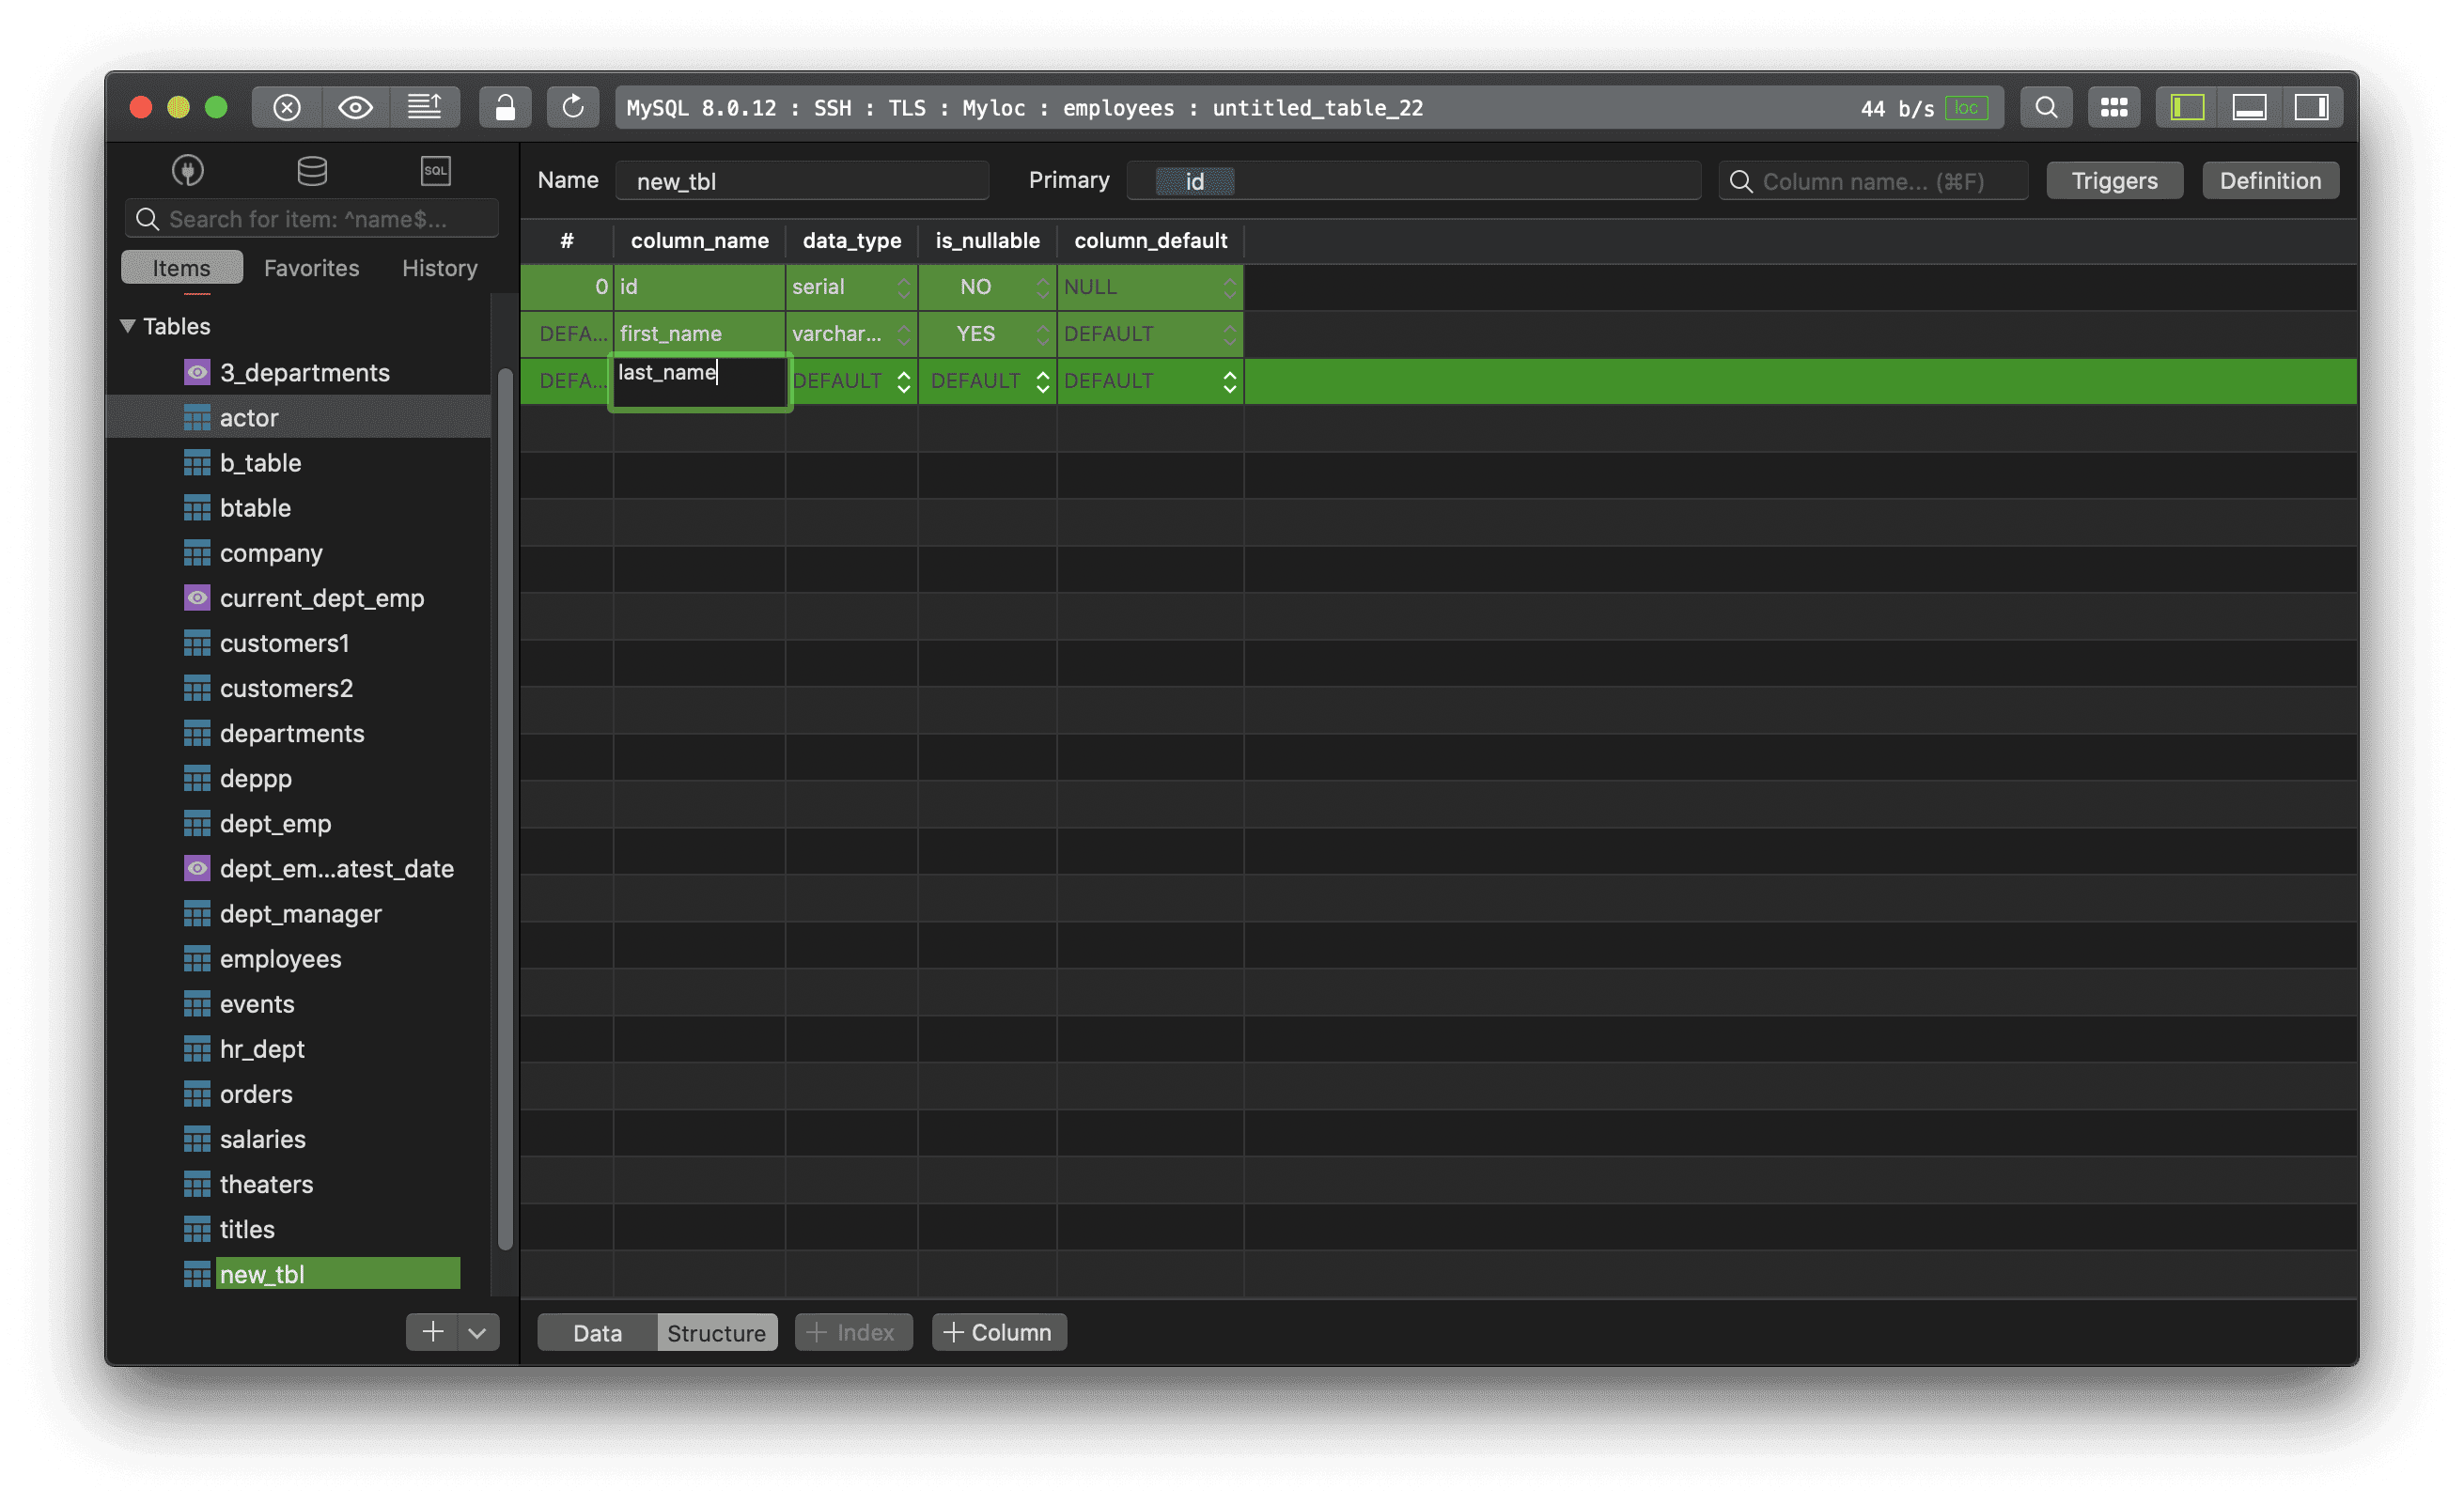Open the chevron menu beside sidebar plus
This screenshot has width=2464, height=1505.
[x=478, y=1332]
